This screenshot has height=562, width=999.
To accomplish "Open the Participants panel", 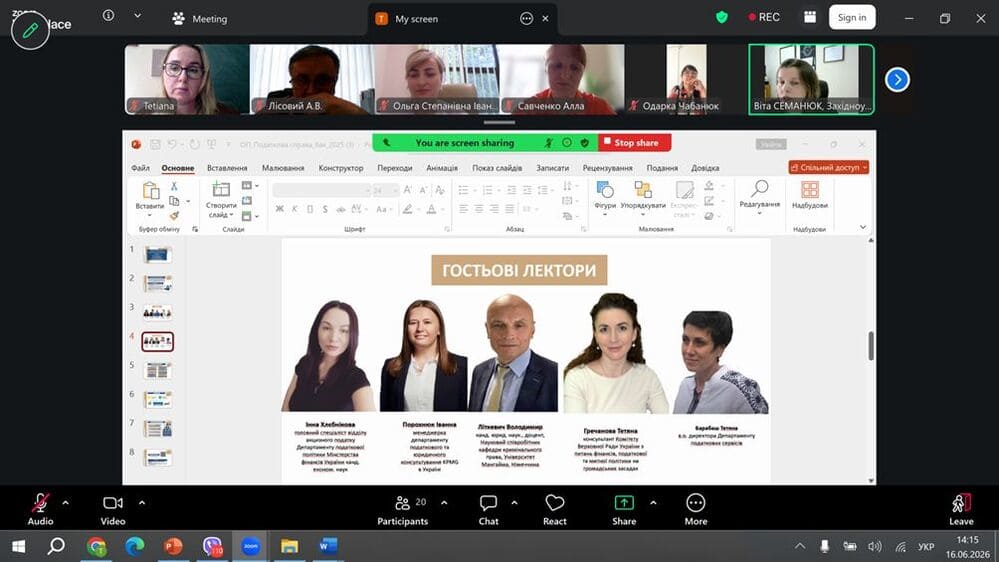I will coord(403,510).
